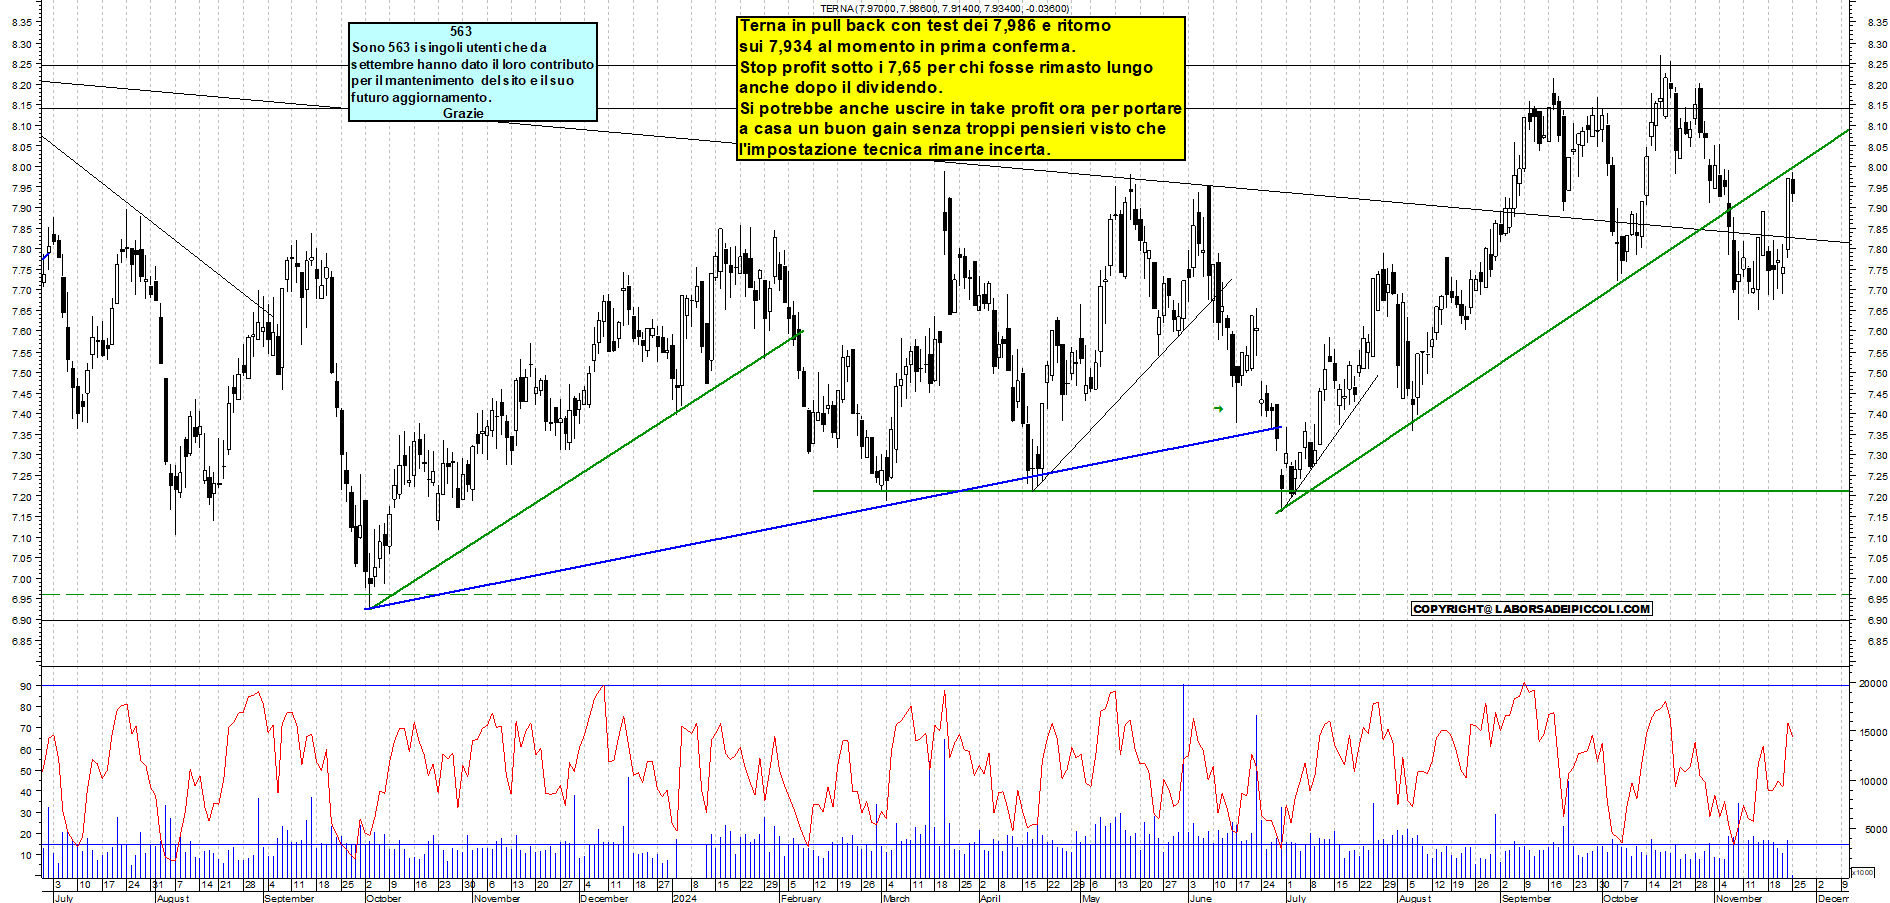1890x903 pixels.
Task: Click the 'x1000' volume multiplier label
Action: tap(1862, 872)
